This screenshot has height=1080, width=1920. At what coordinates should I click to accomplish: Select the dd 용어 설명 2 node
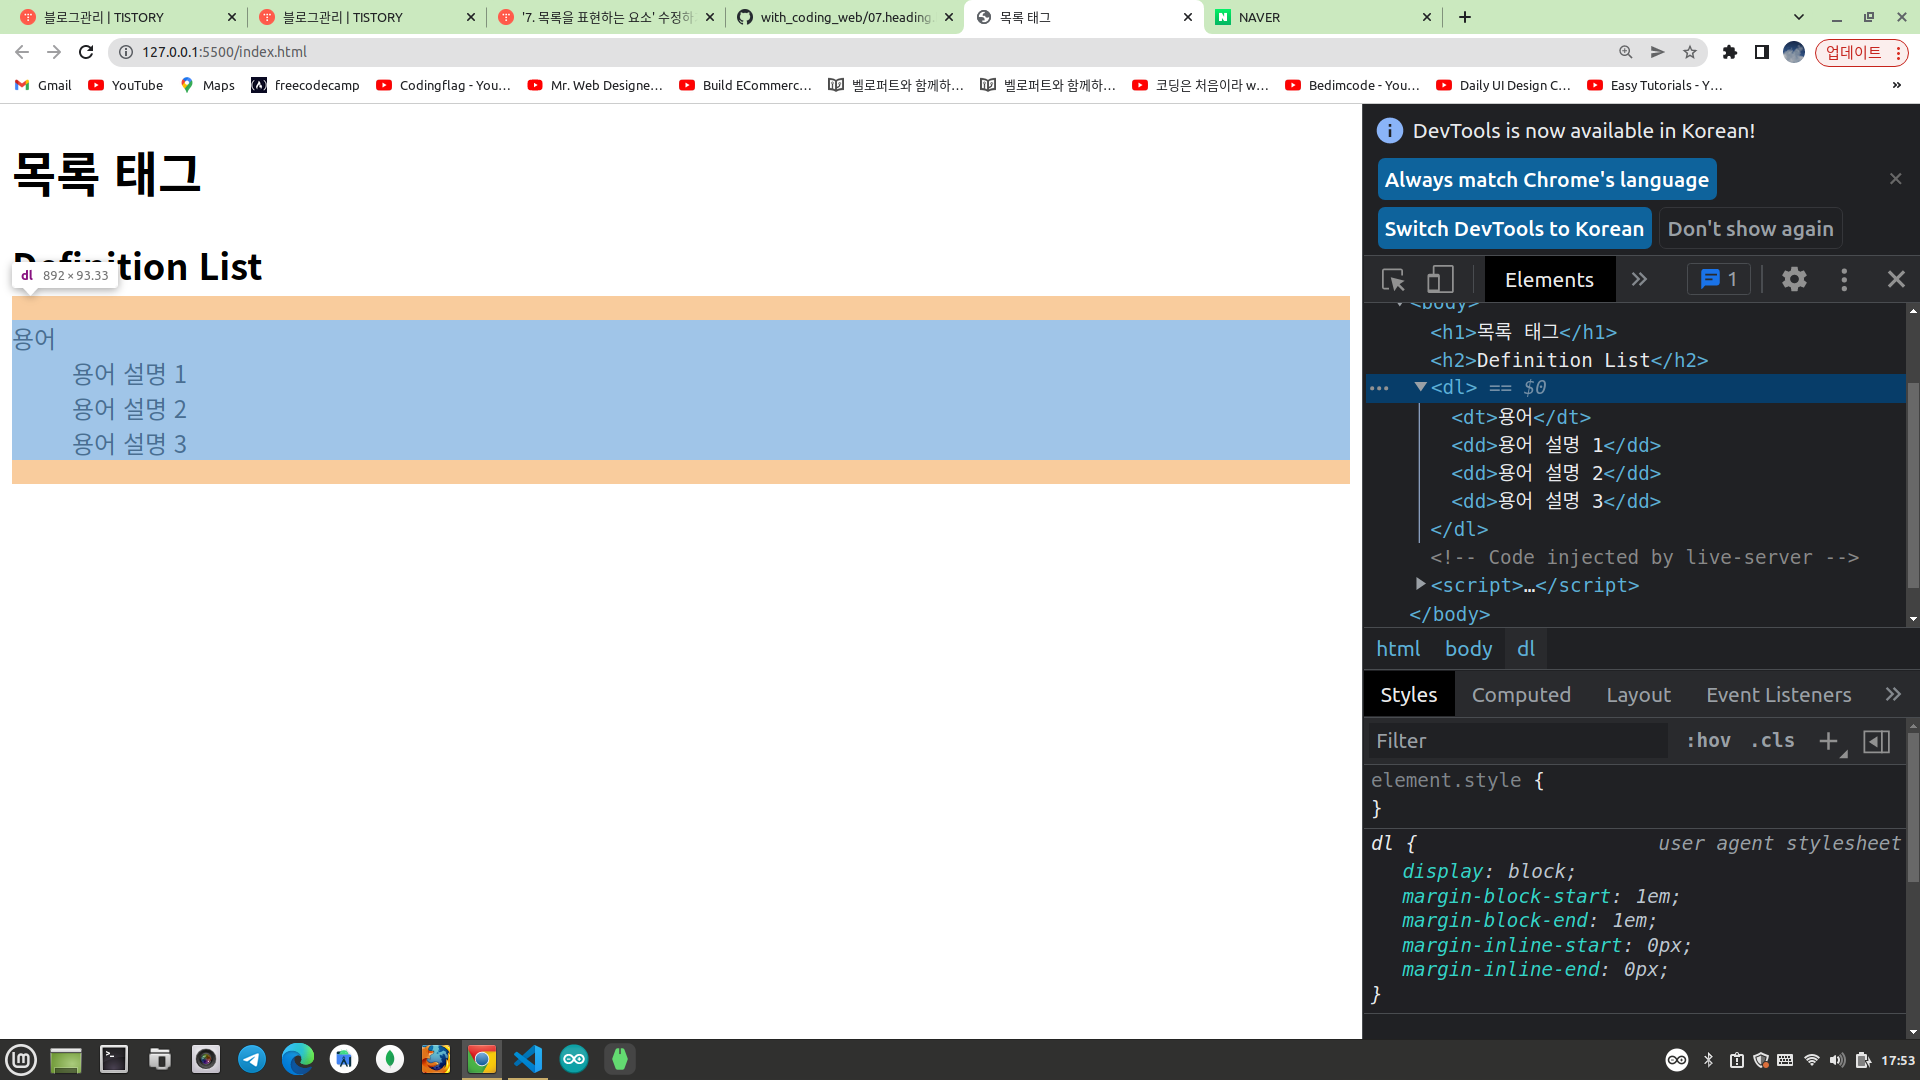tap(1555, 473)
